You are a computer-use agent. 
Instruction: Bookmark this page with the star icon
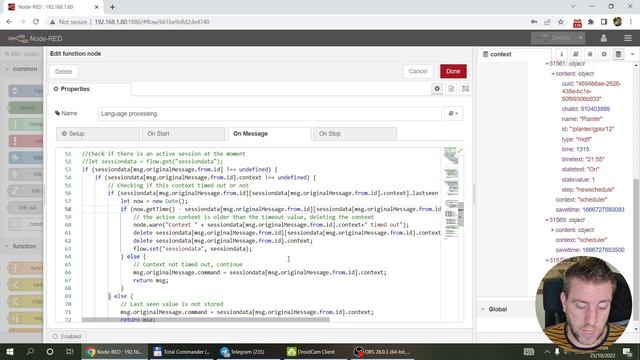click(561, 22)
